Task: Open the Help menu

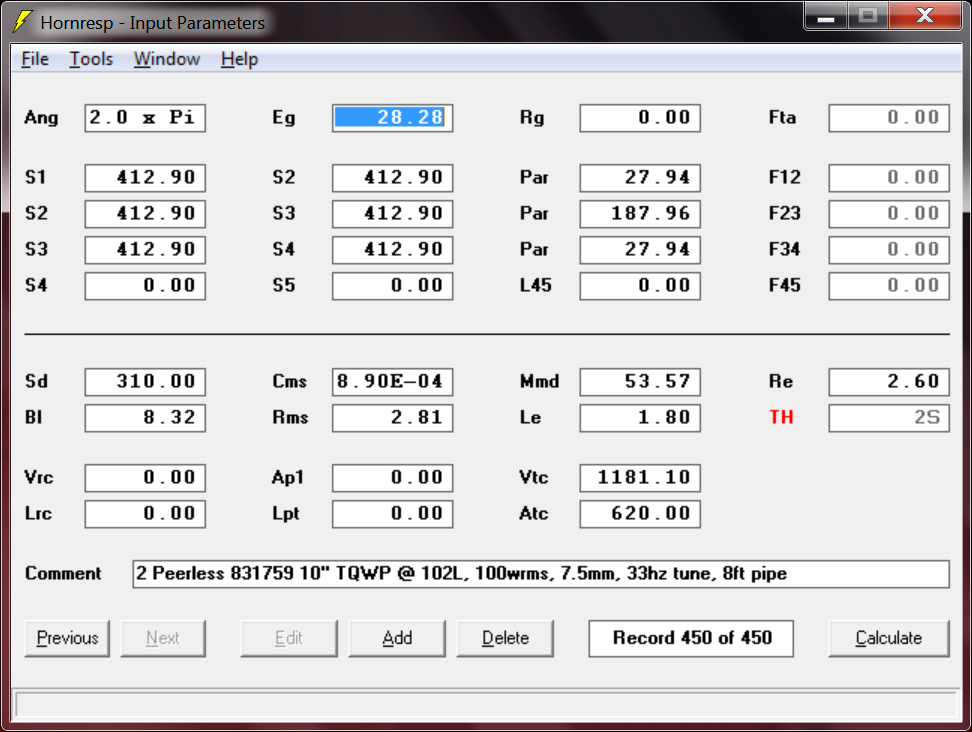Action: click(x=239, y=59)
